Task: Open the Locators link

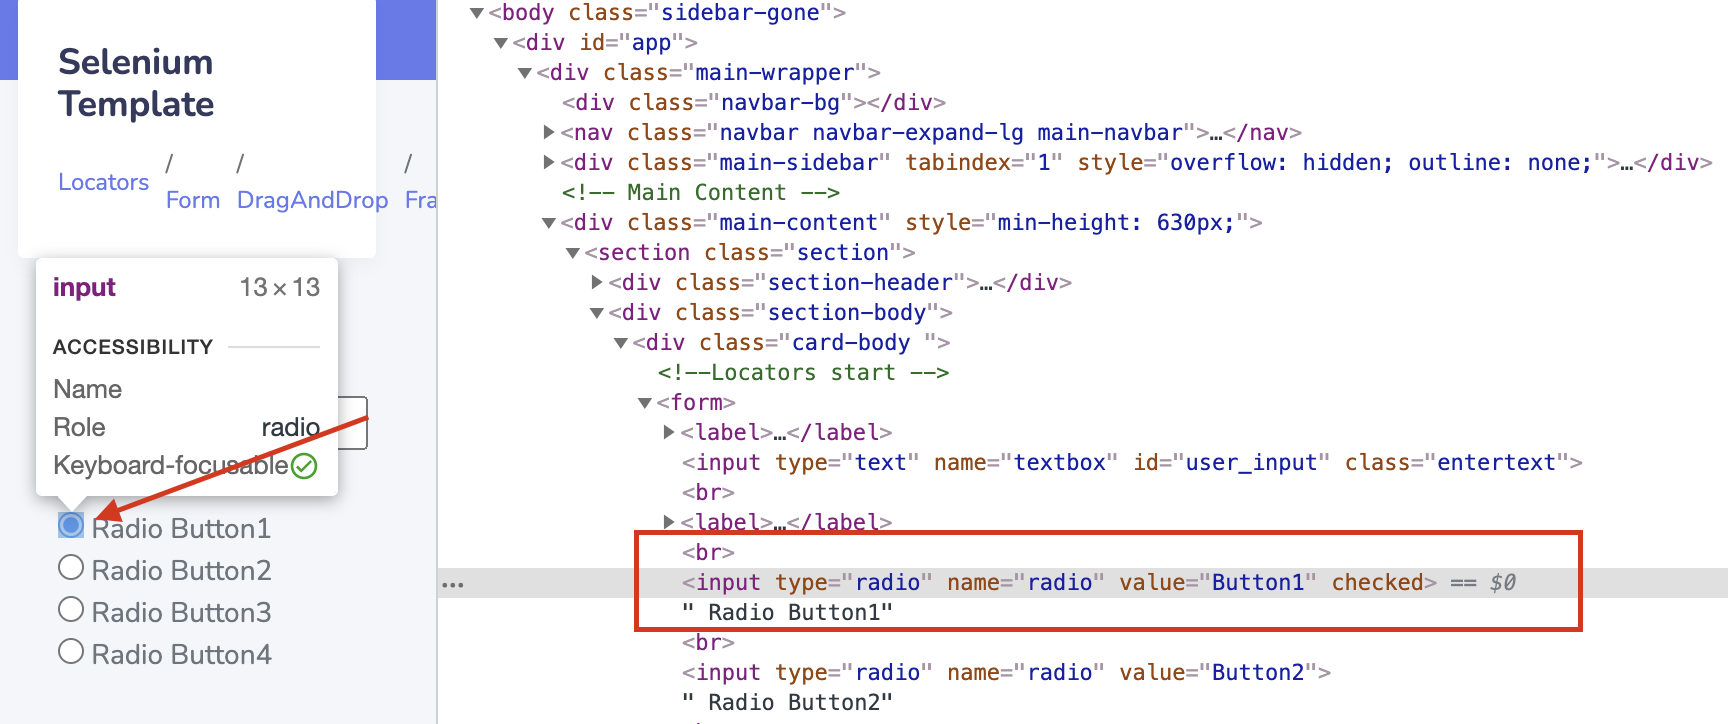Action: [103, 182]
